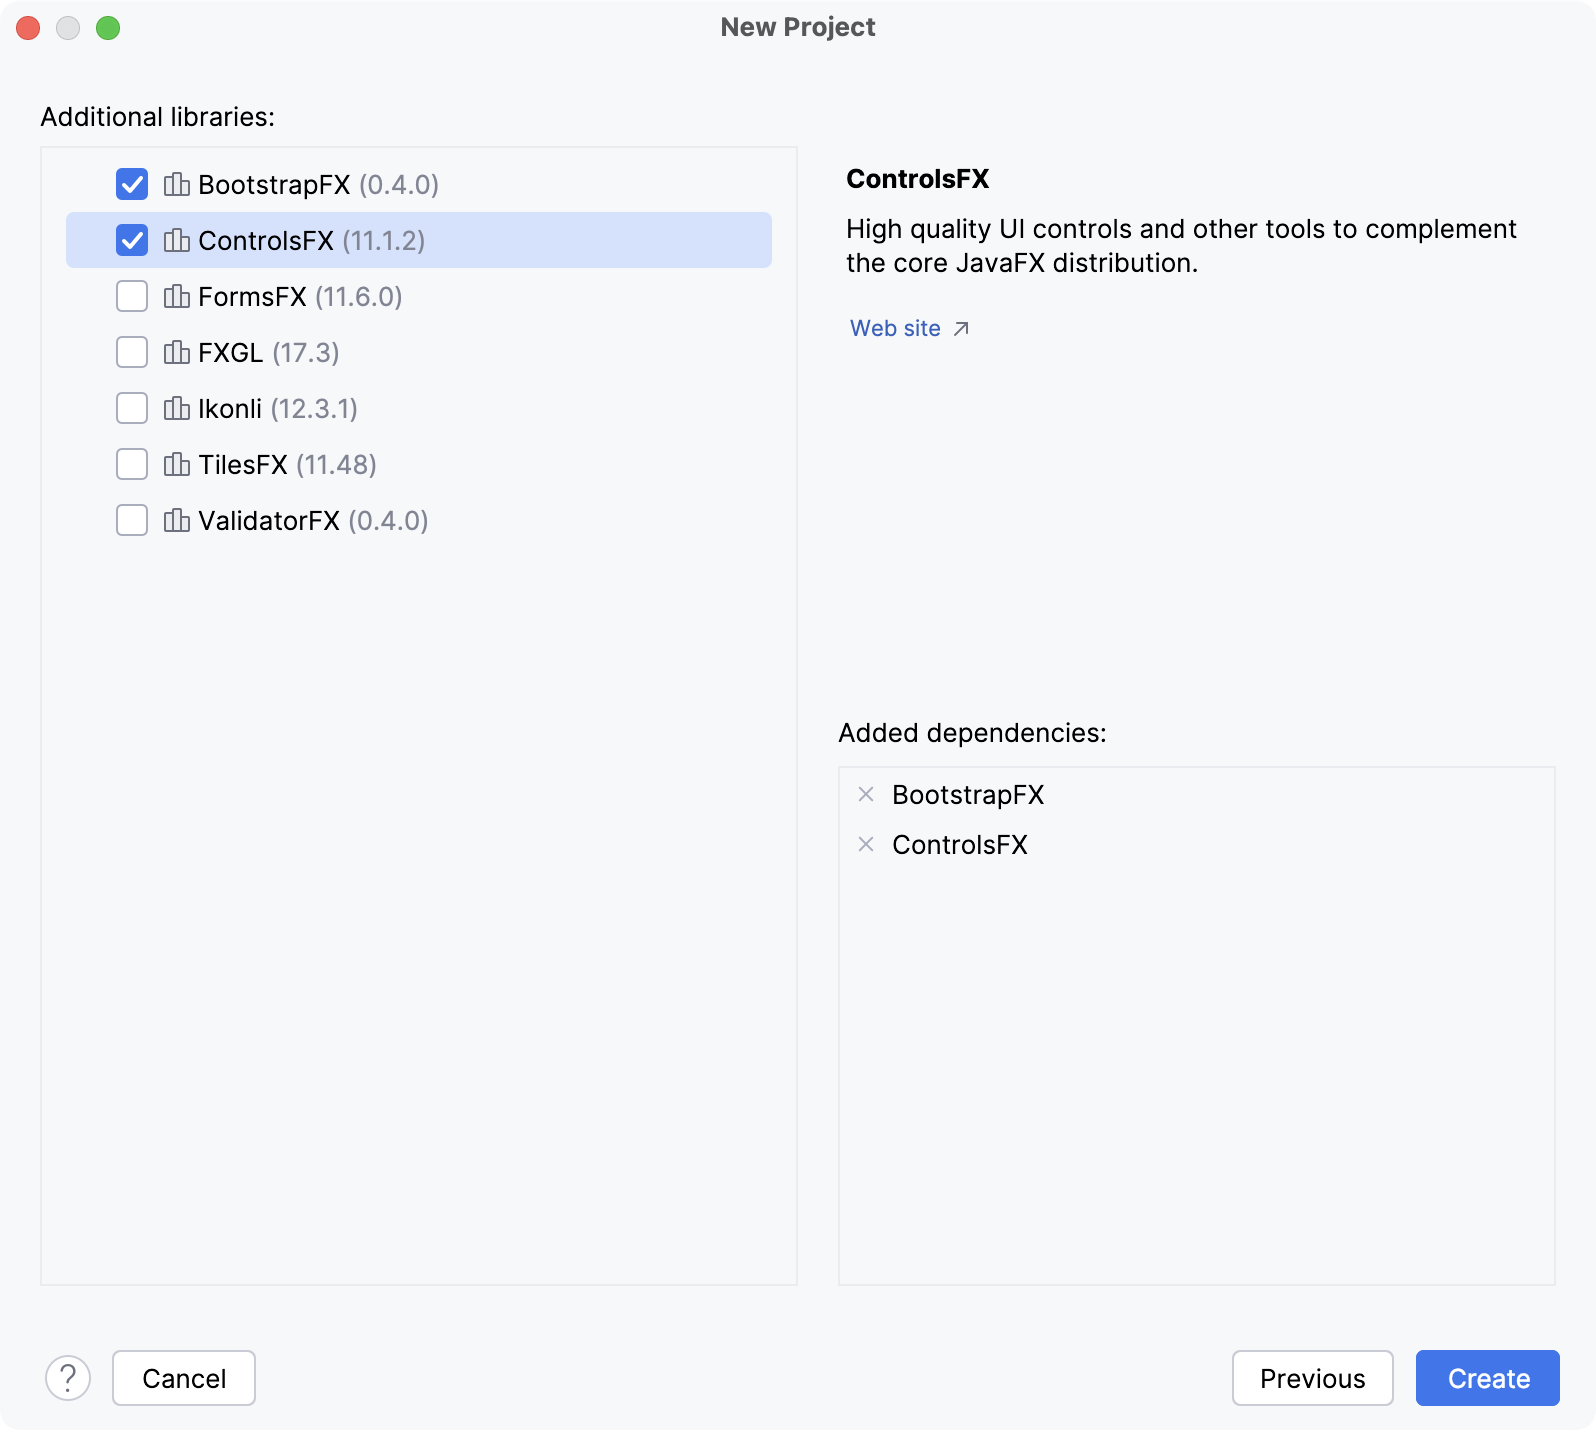
Task: Enable the FormsFX library checkbox
Action: coord(132,297)
